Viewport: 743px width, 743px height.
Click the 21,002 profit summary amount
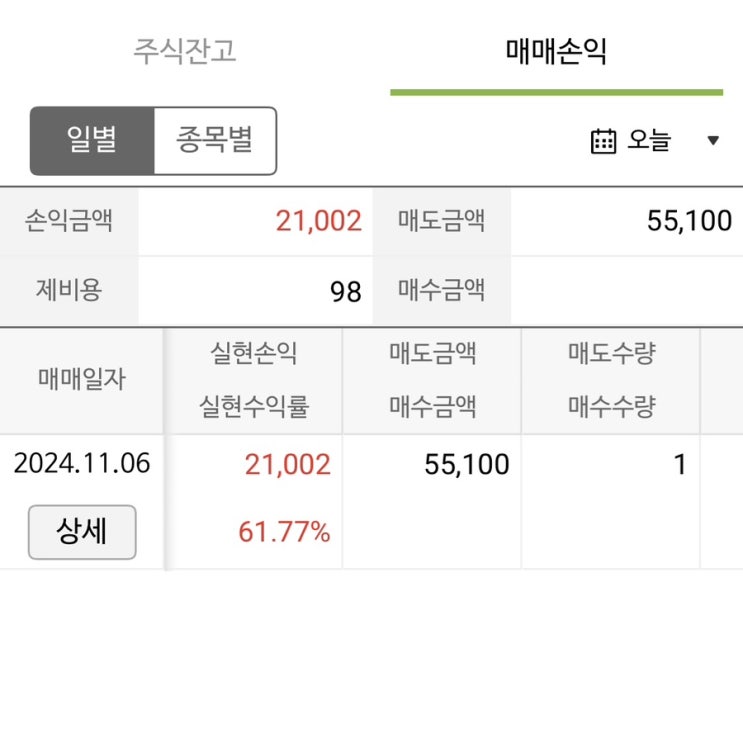(318, 221)
